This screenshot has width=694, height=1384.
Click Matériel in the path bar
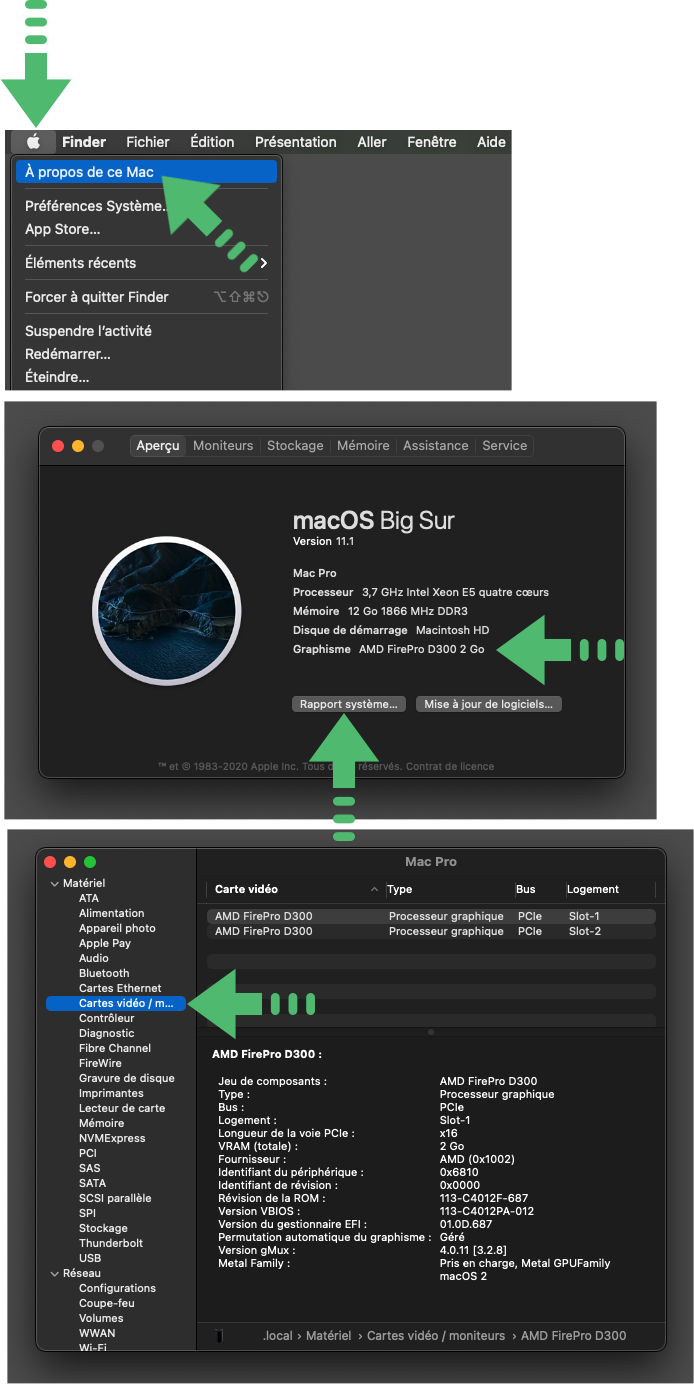tap(329, 1336)
